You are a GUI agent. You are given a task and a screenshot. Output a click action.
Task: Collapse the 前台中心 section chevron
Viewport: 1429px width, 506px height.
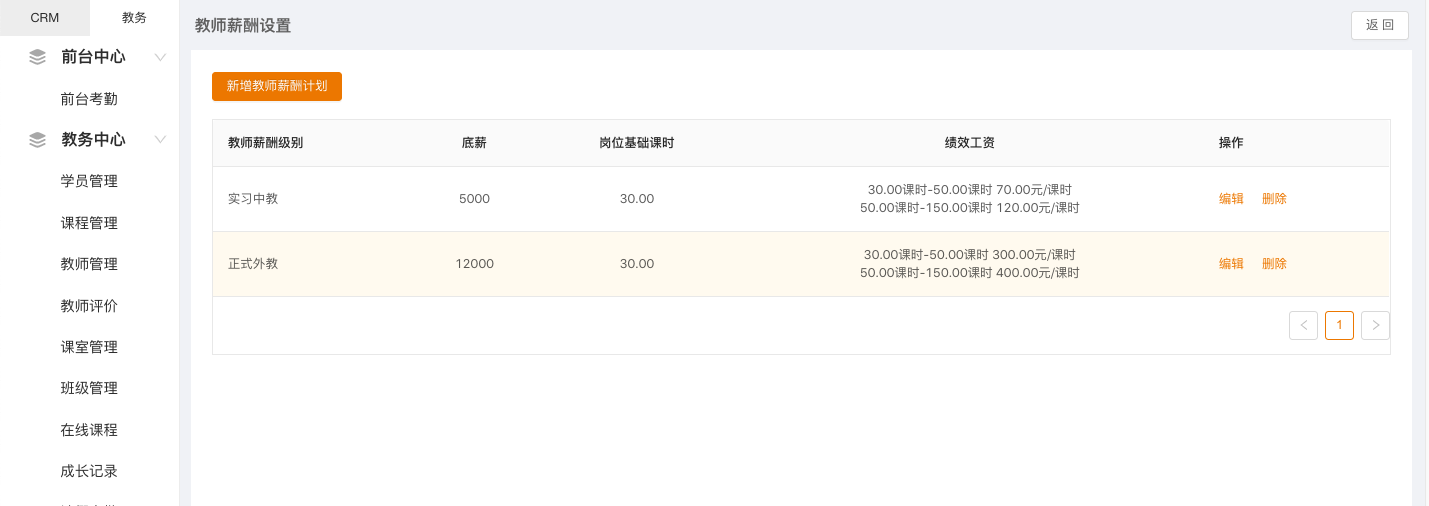pyautogui.click(x=160, y=57)
